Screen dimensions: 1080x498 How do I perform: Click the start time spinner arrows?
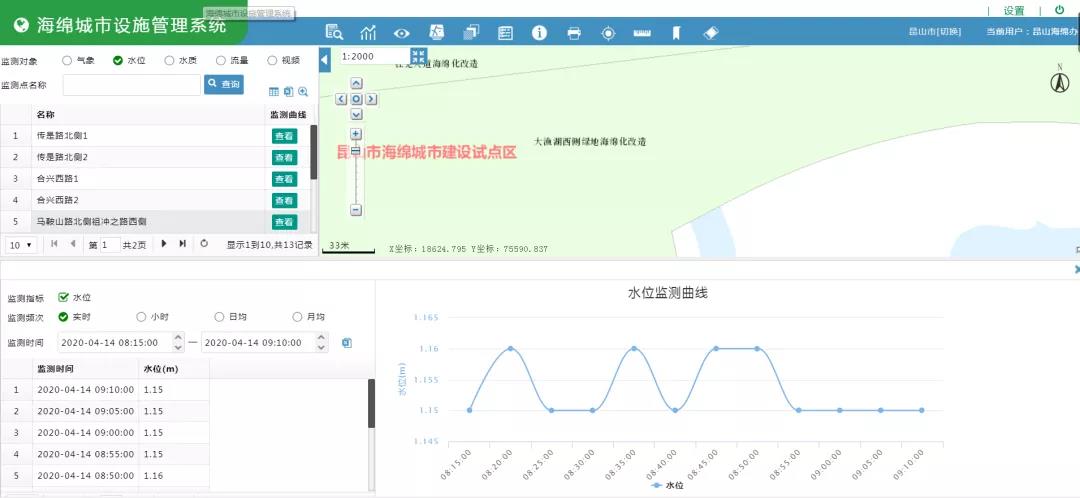(x=178, y=342)
